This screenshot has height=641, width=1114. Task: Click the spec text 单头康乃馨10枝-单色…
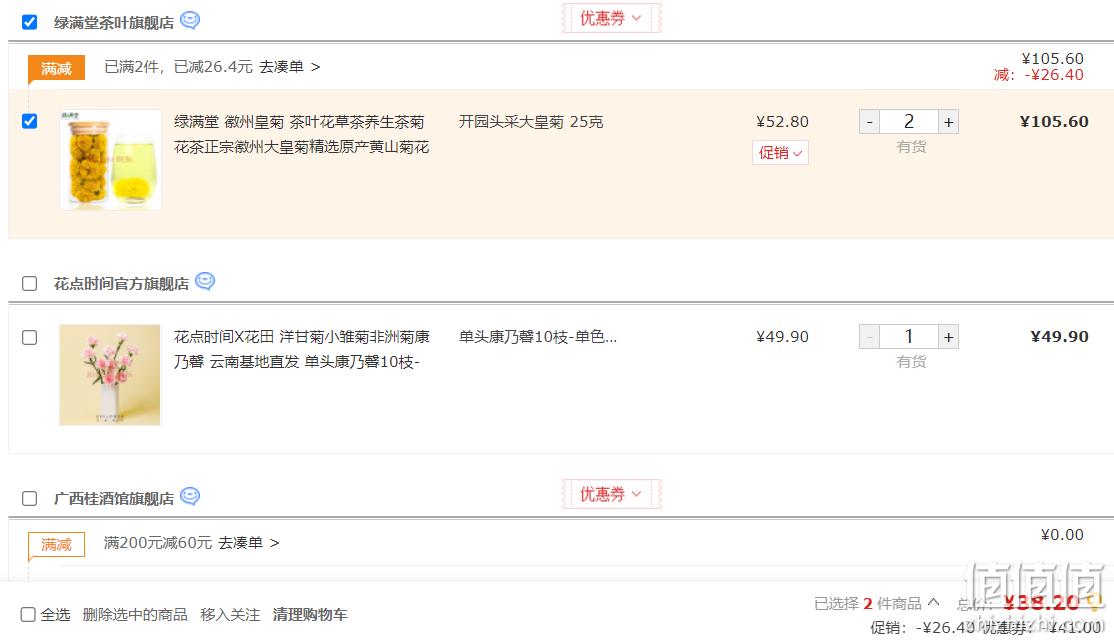pyautogui.click(x=538, y=336)
